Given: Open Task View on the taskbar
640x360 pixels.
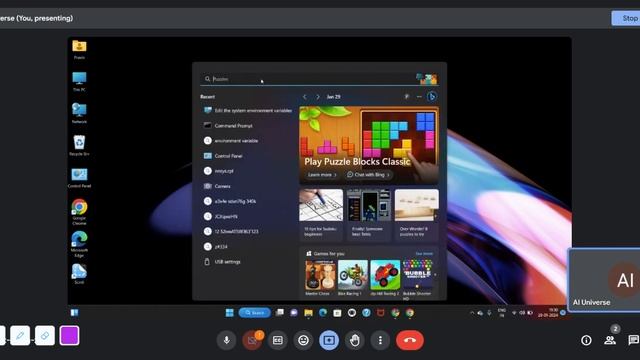Looking at the screenshot, I should pyautogui.click(x=280, y=313).
